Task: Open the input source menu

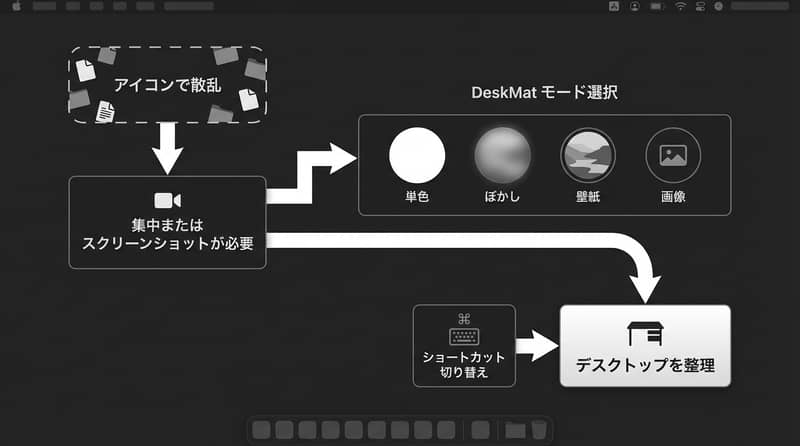Action: (613, 6)
